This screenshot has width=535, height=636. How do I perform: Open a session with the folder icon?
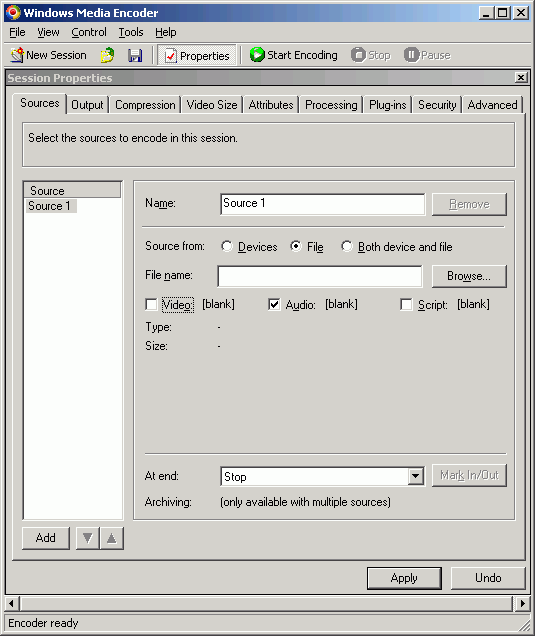pos(107,55)
